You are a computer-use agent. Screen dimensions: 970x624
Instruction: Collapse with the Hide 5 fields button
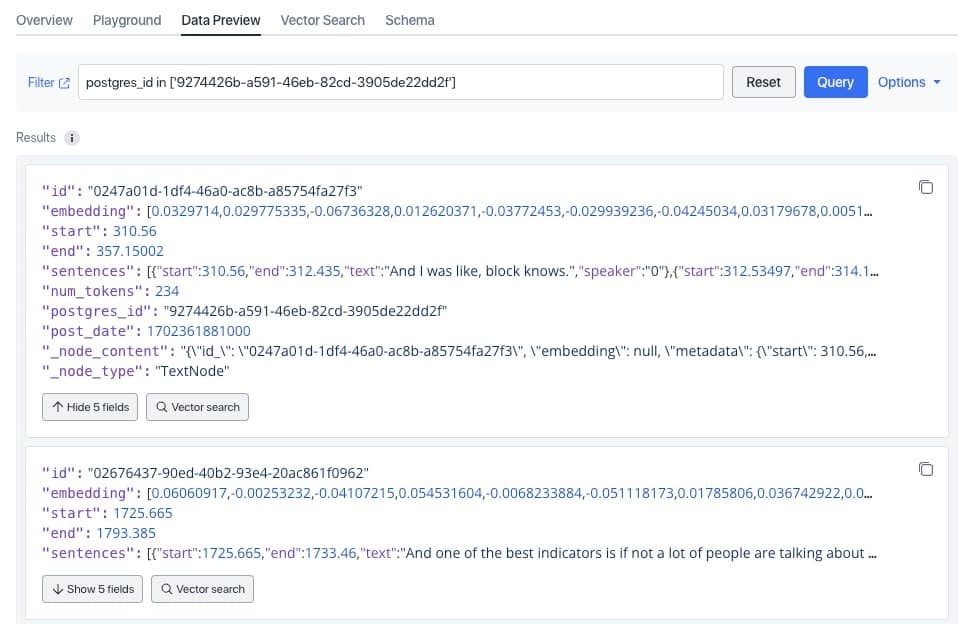click(x=90, y=407)
